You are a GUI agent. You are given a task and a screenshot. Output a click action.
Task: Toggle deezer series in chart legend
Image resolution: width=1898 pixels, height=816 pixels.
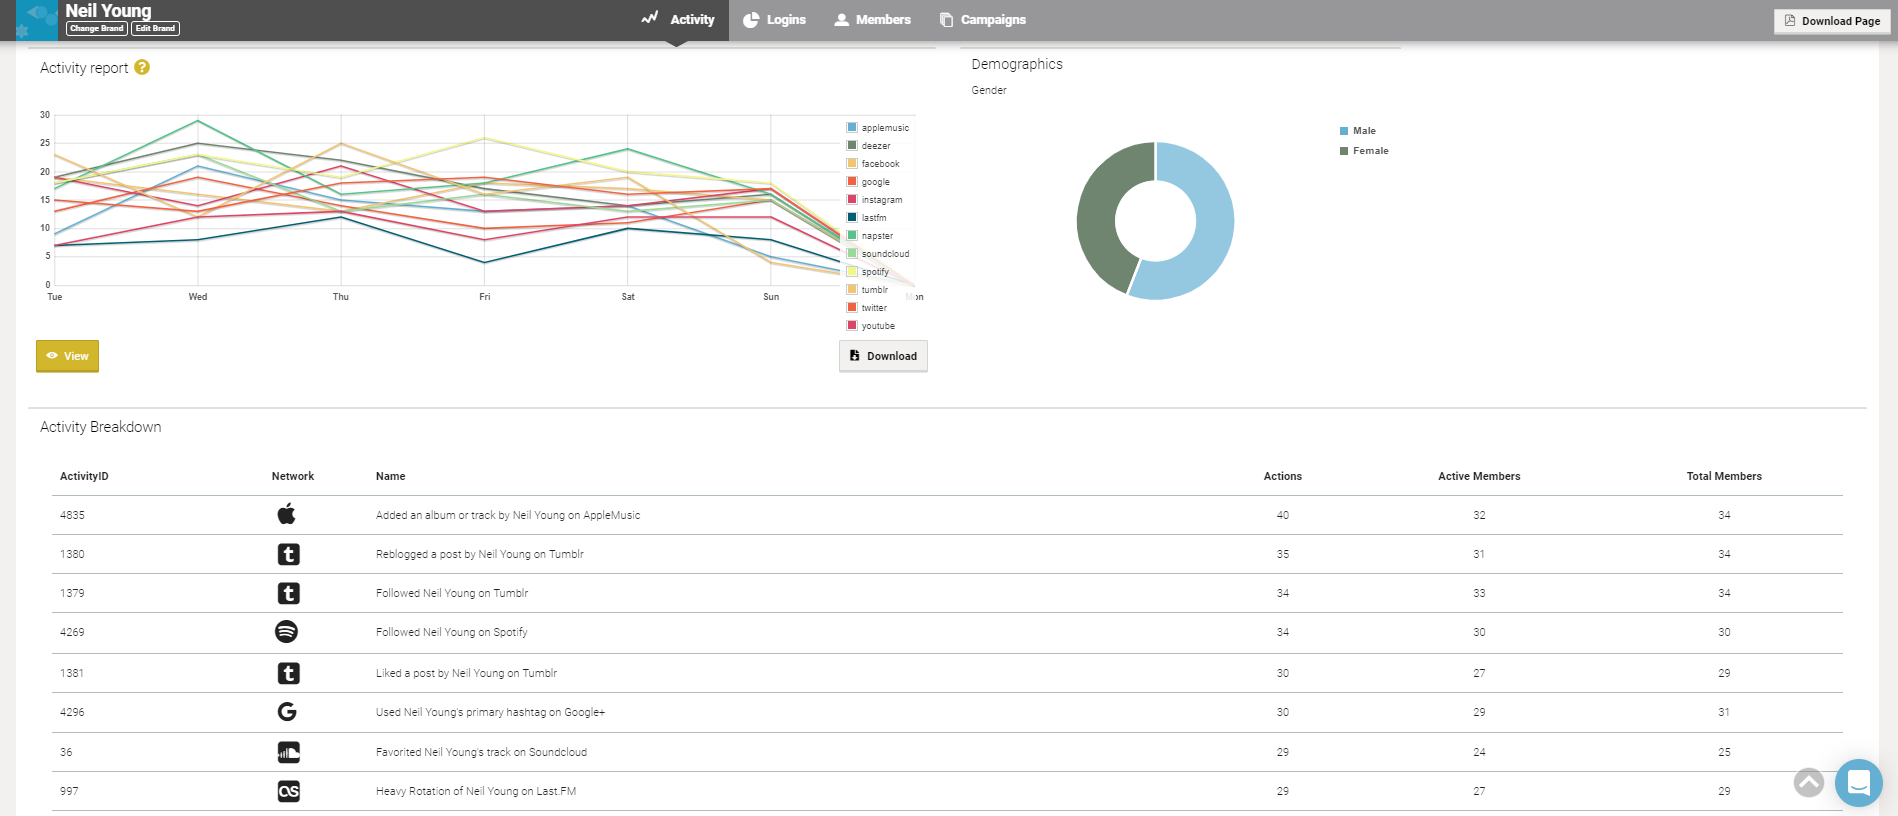(x=869, y=146)
